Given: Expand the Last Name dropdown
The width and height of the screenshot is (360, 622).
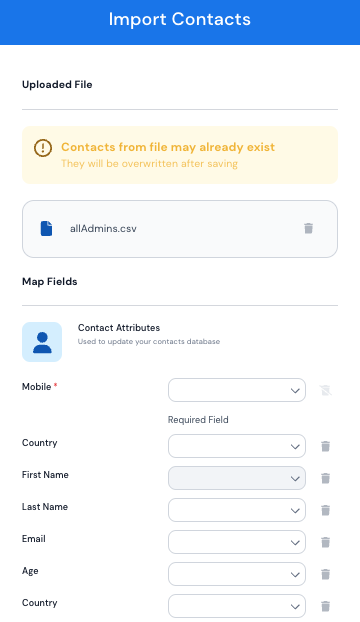Looking at the screenshot, I should coord(237,510).
